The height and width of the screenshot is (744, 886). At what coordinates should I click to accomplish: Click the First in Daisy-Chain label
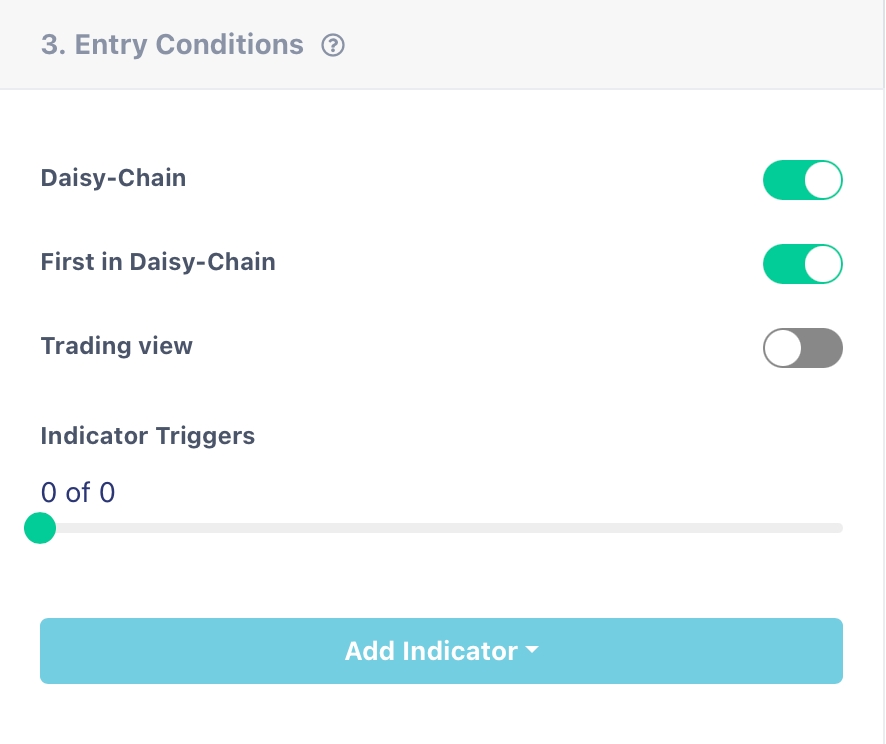point(158,262)
